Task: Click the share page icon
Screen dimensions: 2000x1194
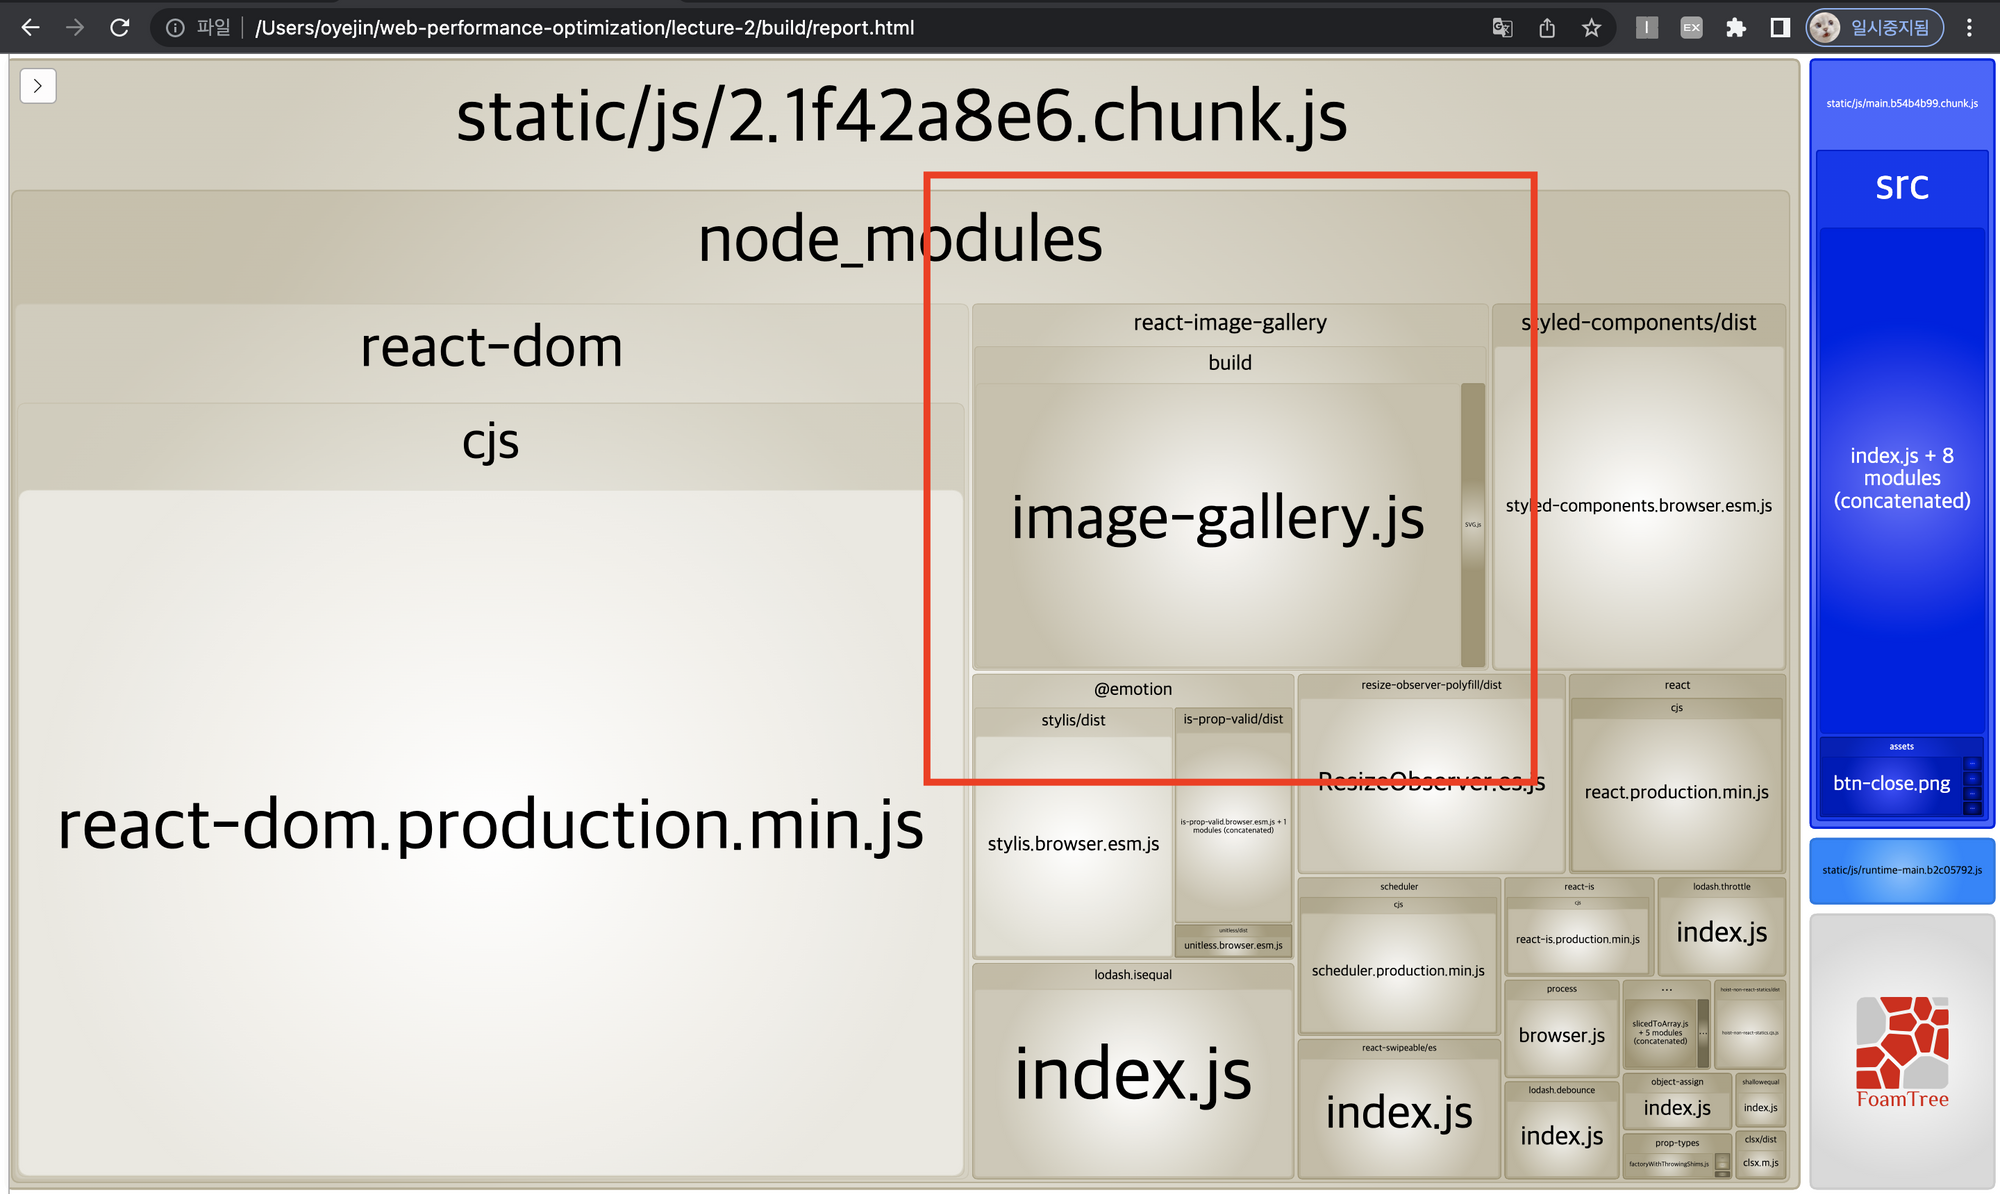Action: (x=1547, y=28)
